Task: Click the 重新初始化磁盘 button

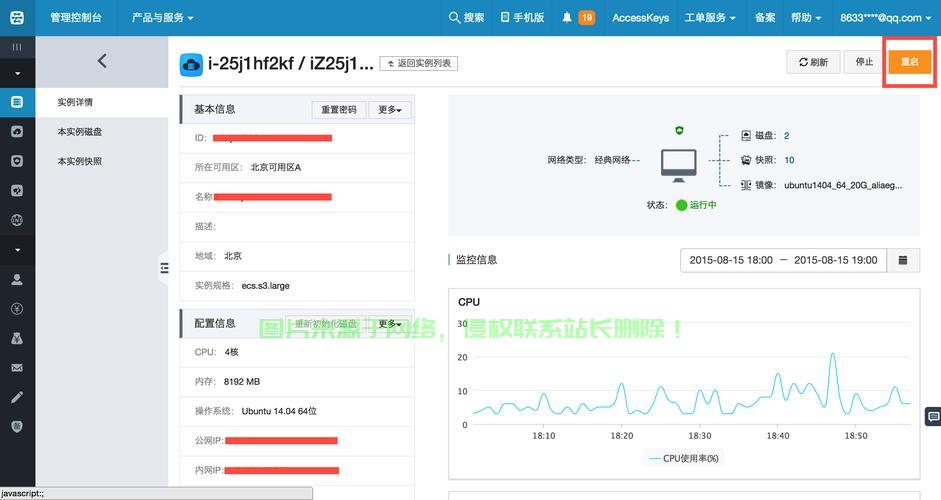Action: (x=326, y=324)
